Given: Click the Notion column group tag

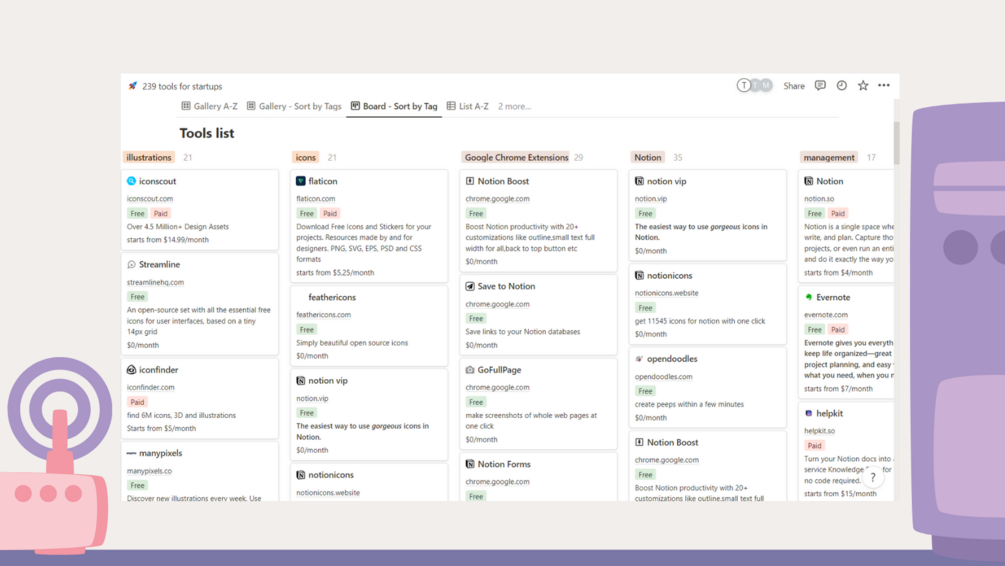Looking at the screenshot, I should pyautogui.click(x=647, y=157).
